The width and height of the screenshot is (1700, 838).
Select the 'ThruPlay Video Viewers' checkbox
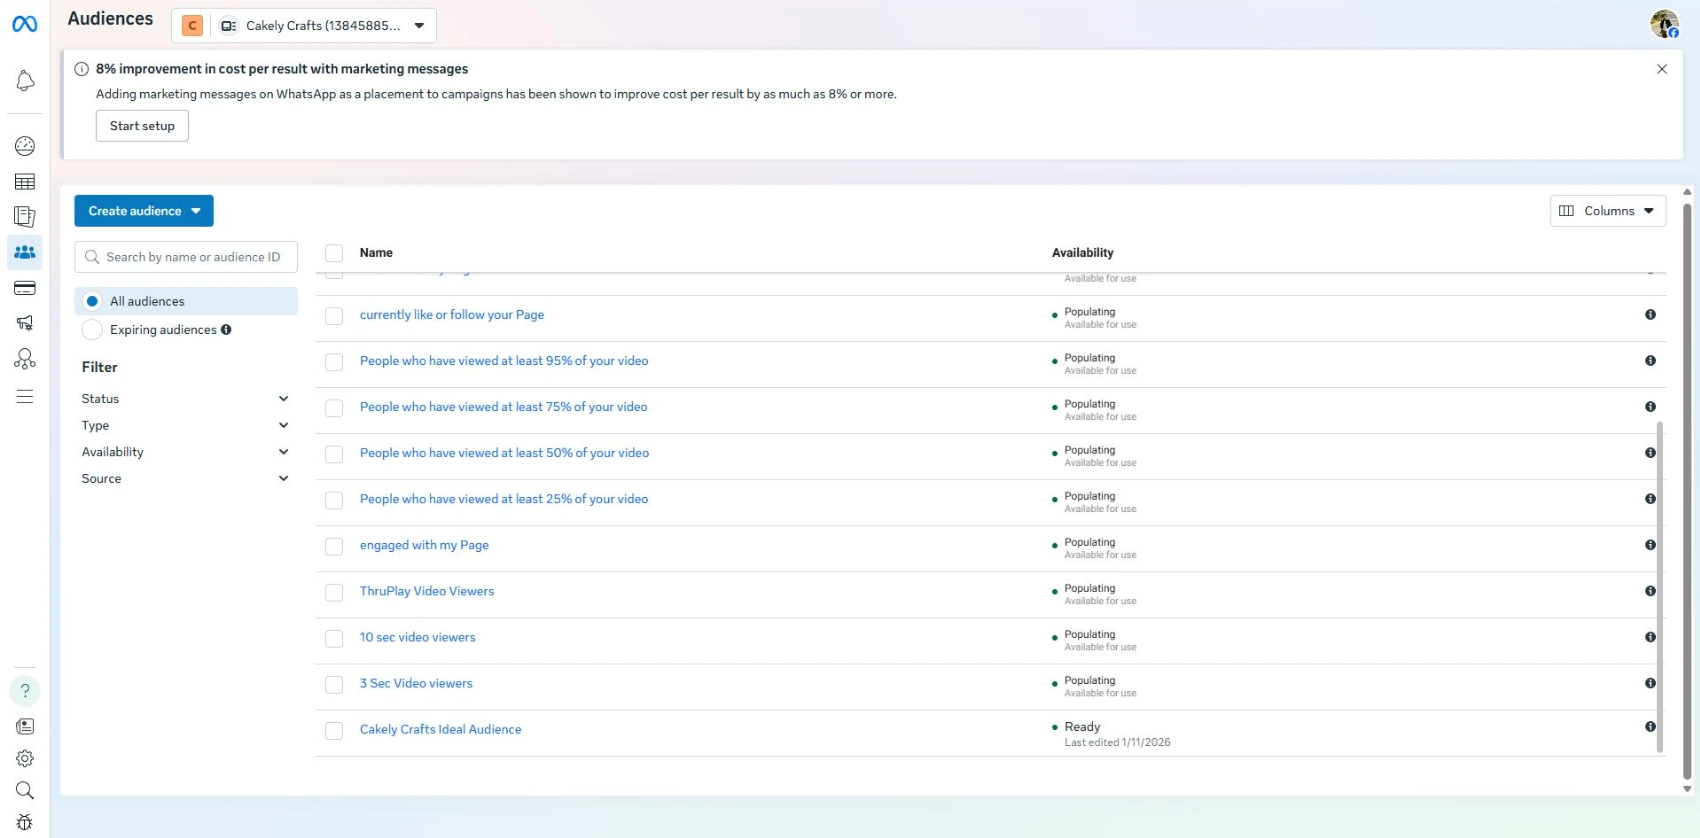coord(334,592)
